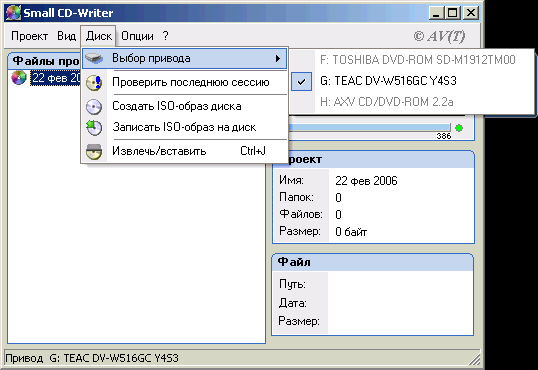Click the Путь: label in Файл panel
Screen dimensions: 538x370
click(x=292, y=285)
